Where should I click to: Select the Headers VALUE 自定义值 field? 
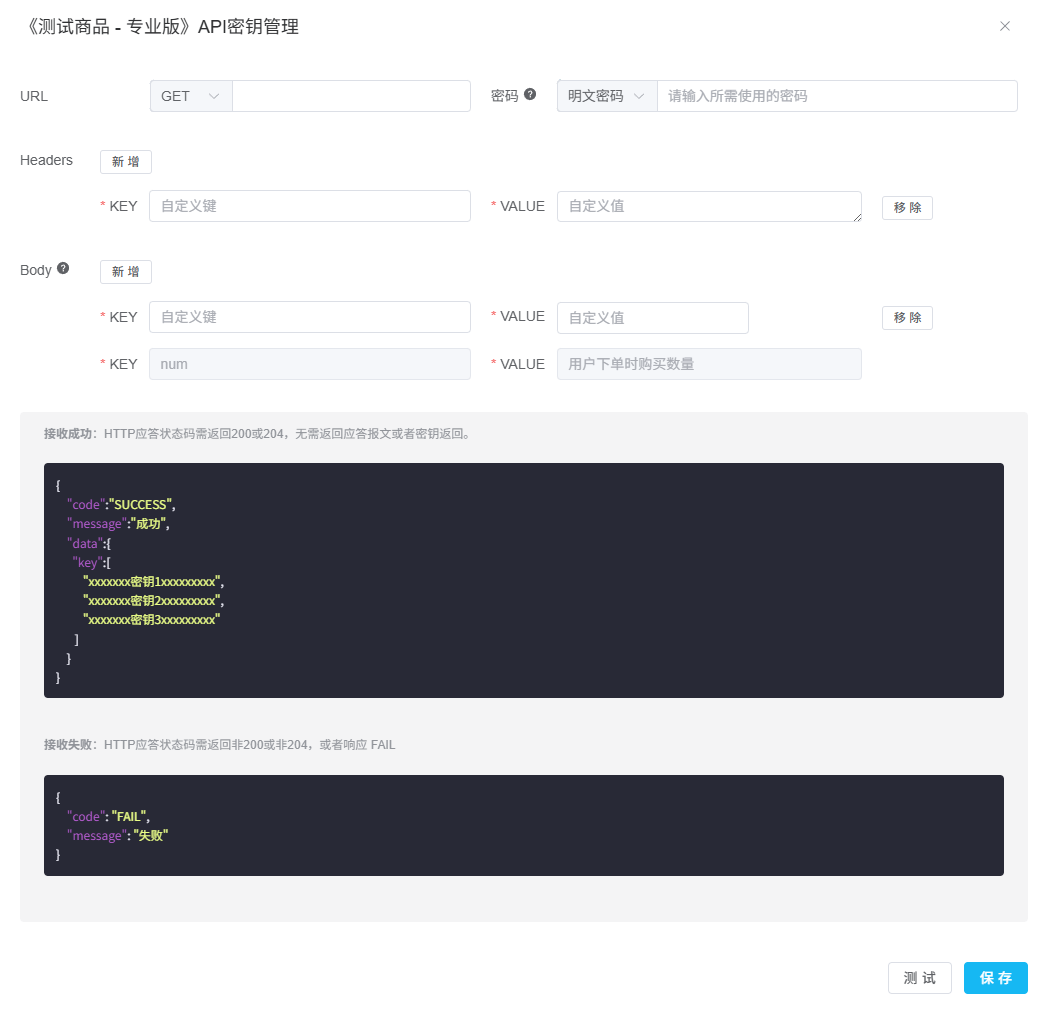tap(709, 206)
